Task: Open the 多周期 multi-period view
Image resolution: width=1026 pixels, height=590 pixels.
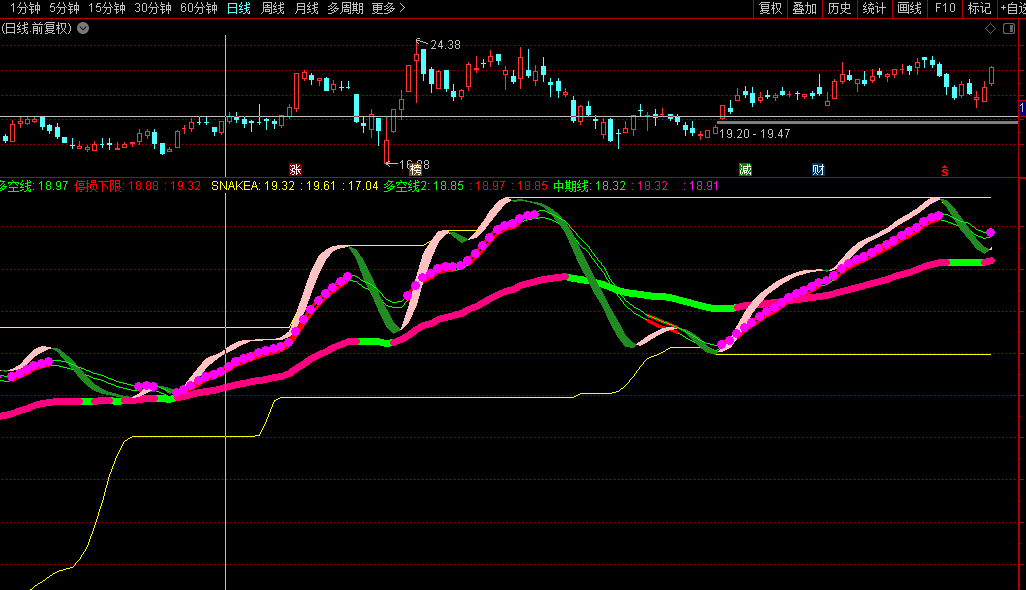Action: [346, 9]
